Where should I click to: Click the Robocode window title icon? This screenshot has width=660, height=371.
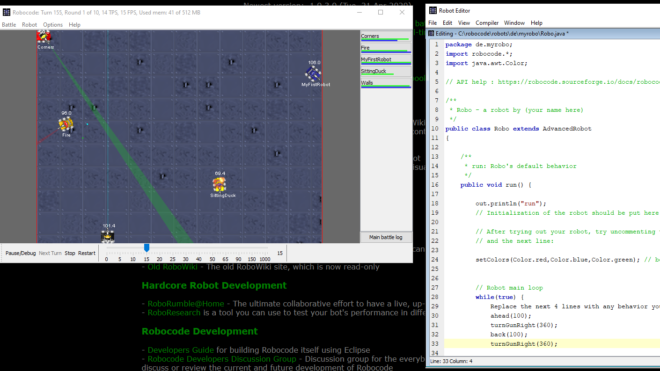6,13
